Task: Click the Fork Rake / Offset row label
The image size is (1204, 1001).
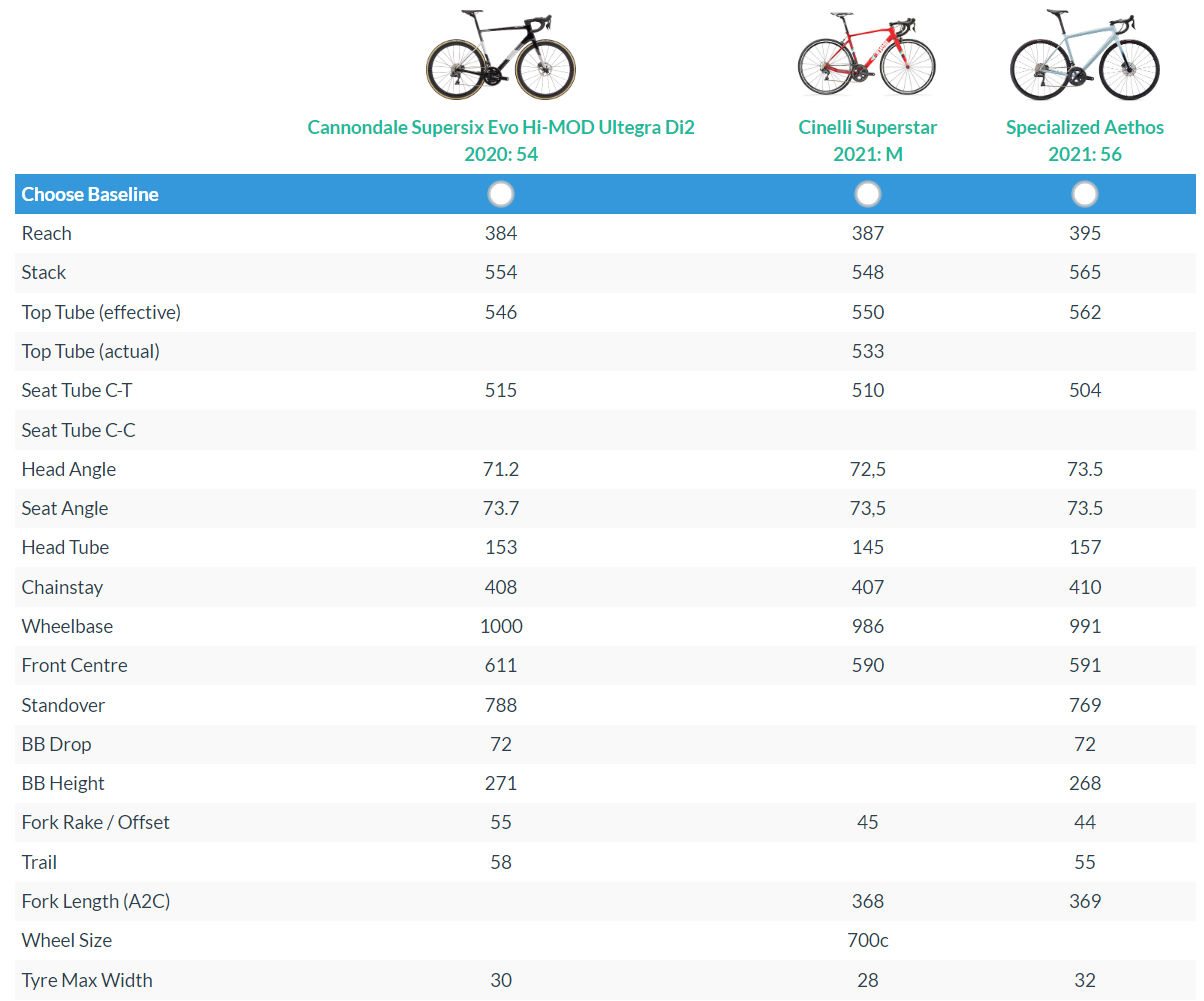Action: 96,822
